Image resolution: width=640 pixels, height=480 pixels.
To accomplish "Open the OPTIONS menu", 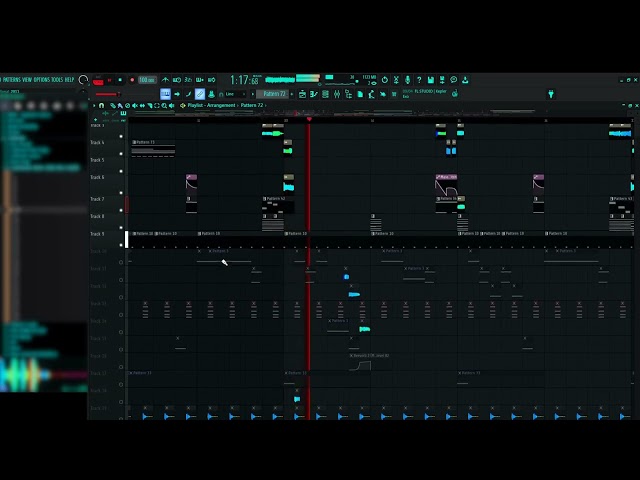I will pyautogui.click(x=41, y=80).
